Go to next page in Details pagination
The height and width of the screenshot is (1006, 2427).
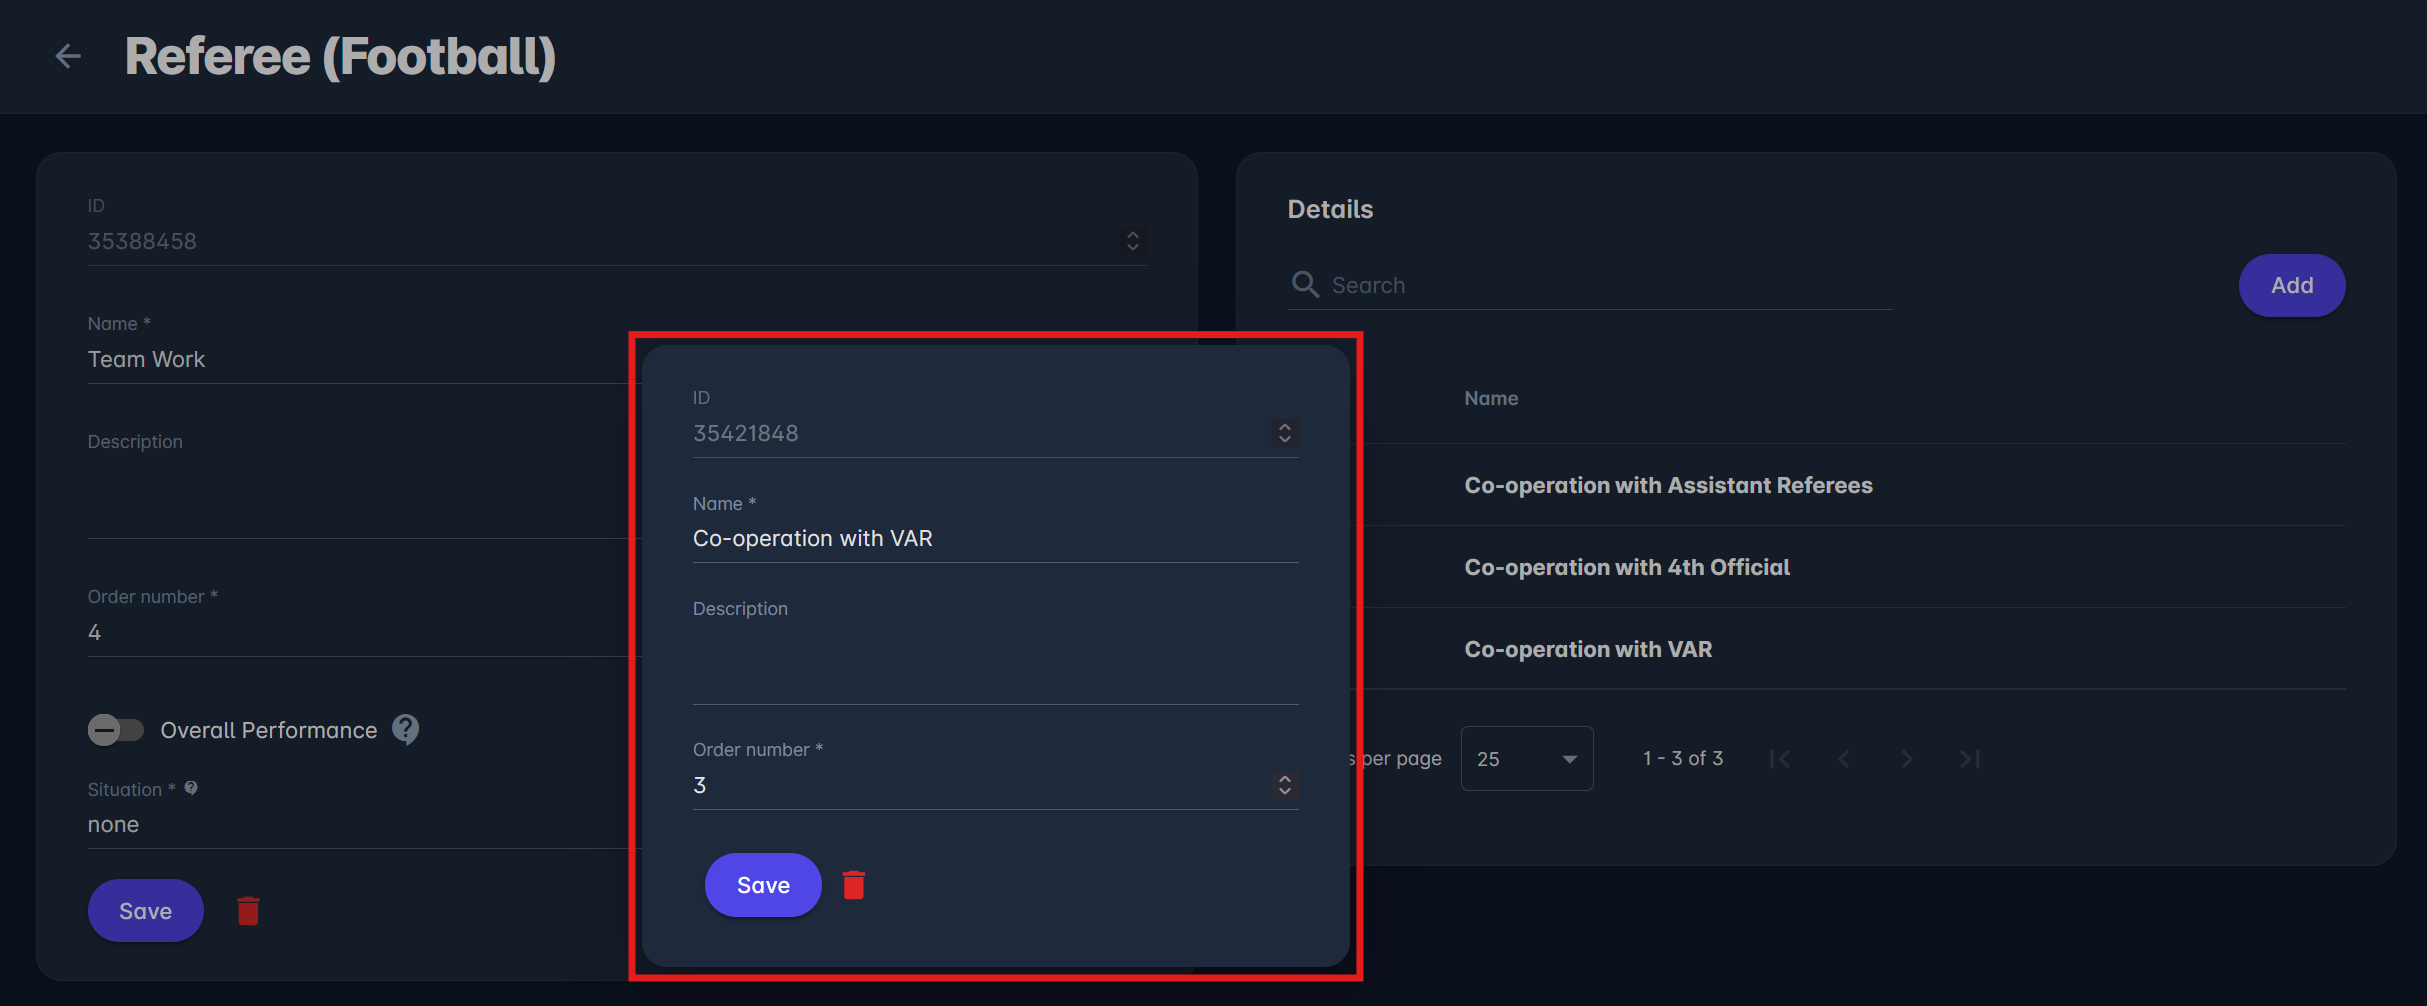coord(1906,759)
